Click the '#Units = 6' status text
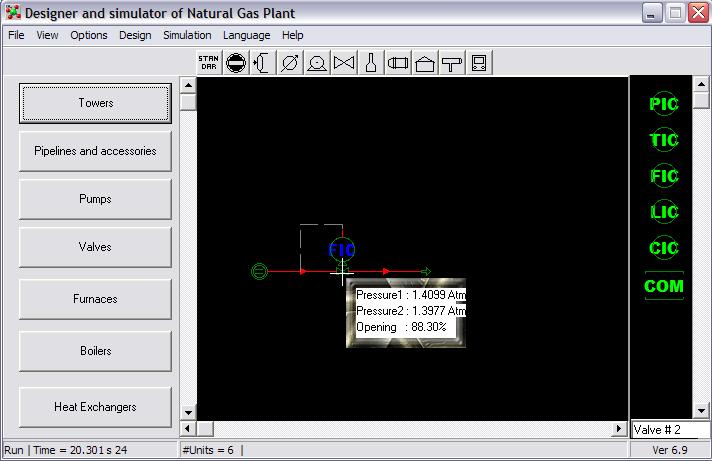 coord(208,450)
